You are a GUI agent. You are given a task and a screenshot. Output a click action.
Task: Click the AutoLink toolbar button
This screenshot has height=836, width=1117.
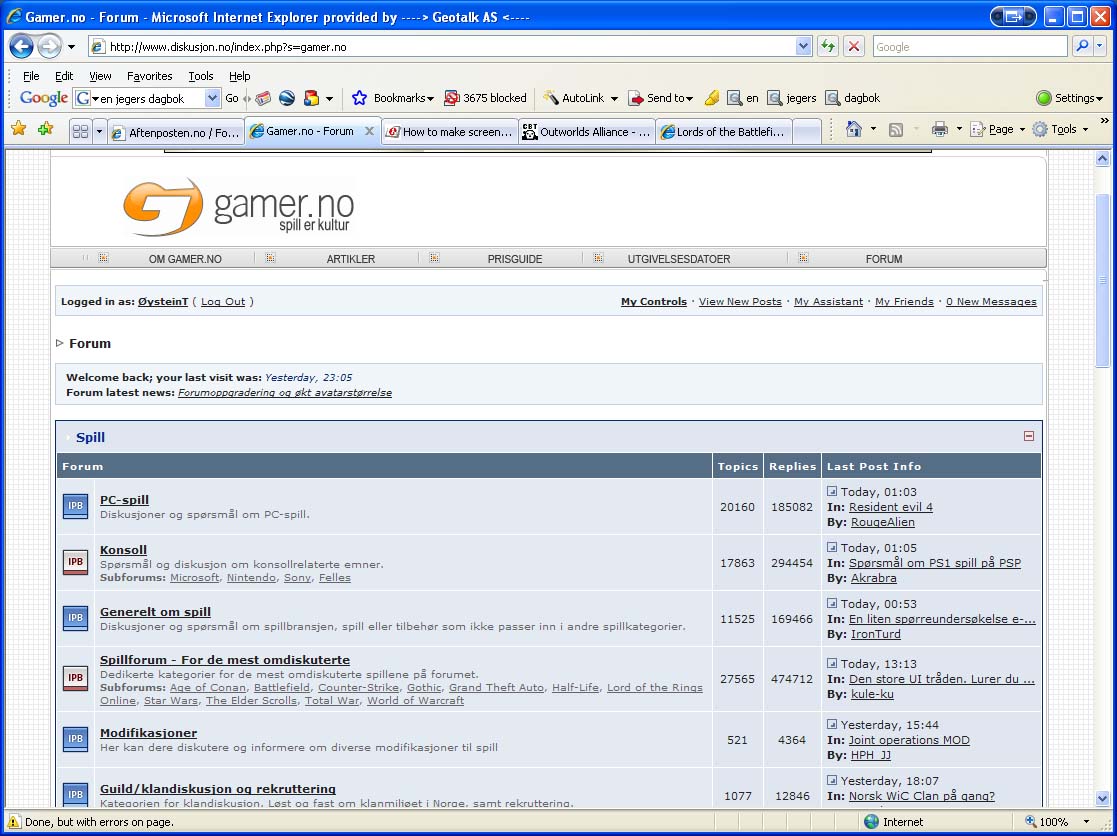pyautogui.click(x=574, y=98)
